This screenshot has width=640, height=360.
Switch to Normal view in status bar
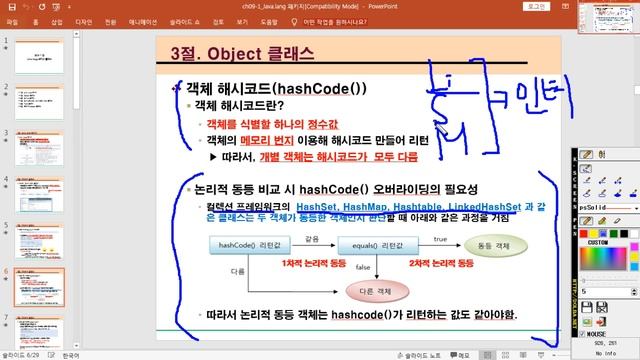tap(488, 355)
